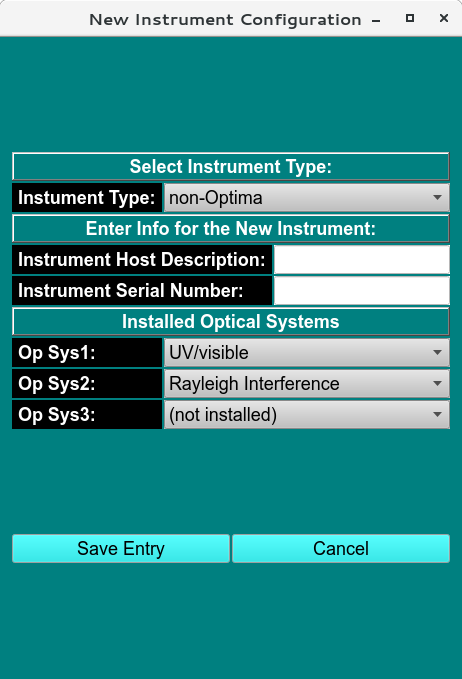
Task: Click the Instrument Serial Number label
Action: [x=142, y=291]
